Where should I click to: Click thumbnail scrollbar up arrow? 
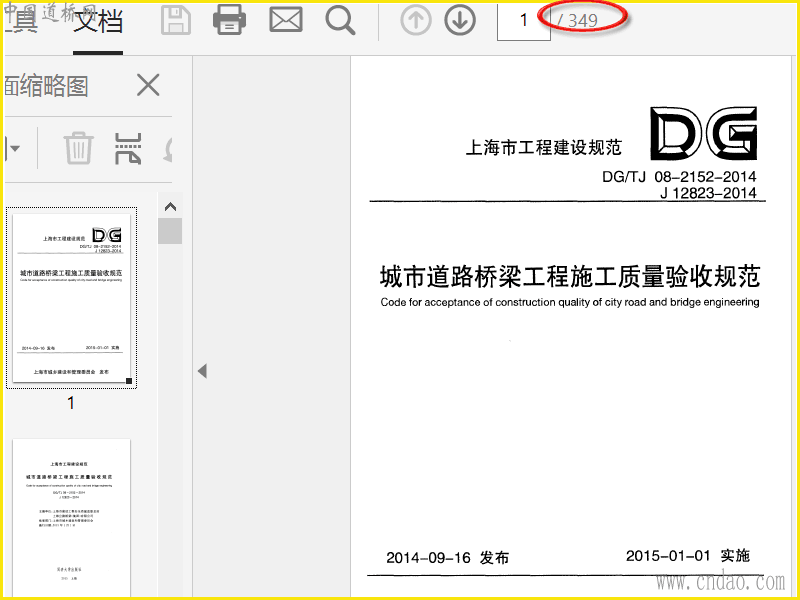(170, 207)
